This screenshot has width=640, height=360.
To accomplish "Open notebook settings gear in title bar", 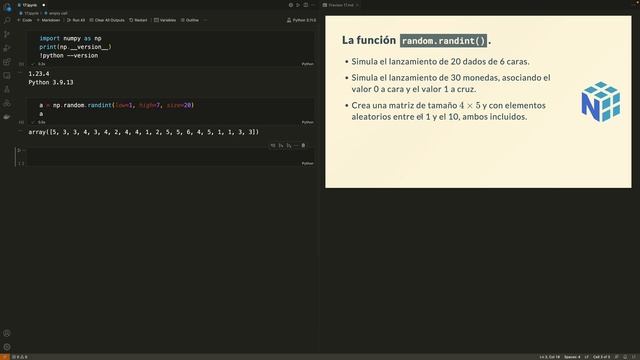I will point(291,5).
